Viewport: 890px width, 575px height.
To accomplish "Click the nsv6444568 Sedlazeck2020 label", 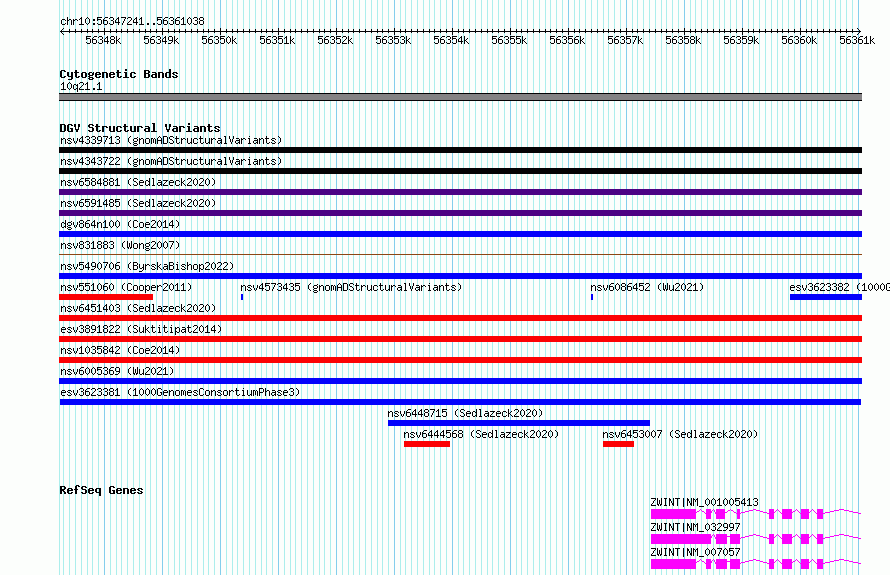I will pos(481,434).
